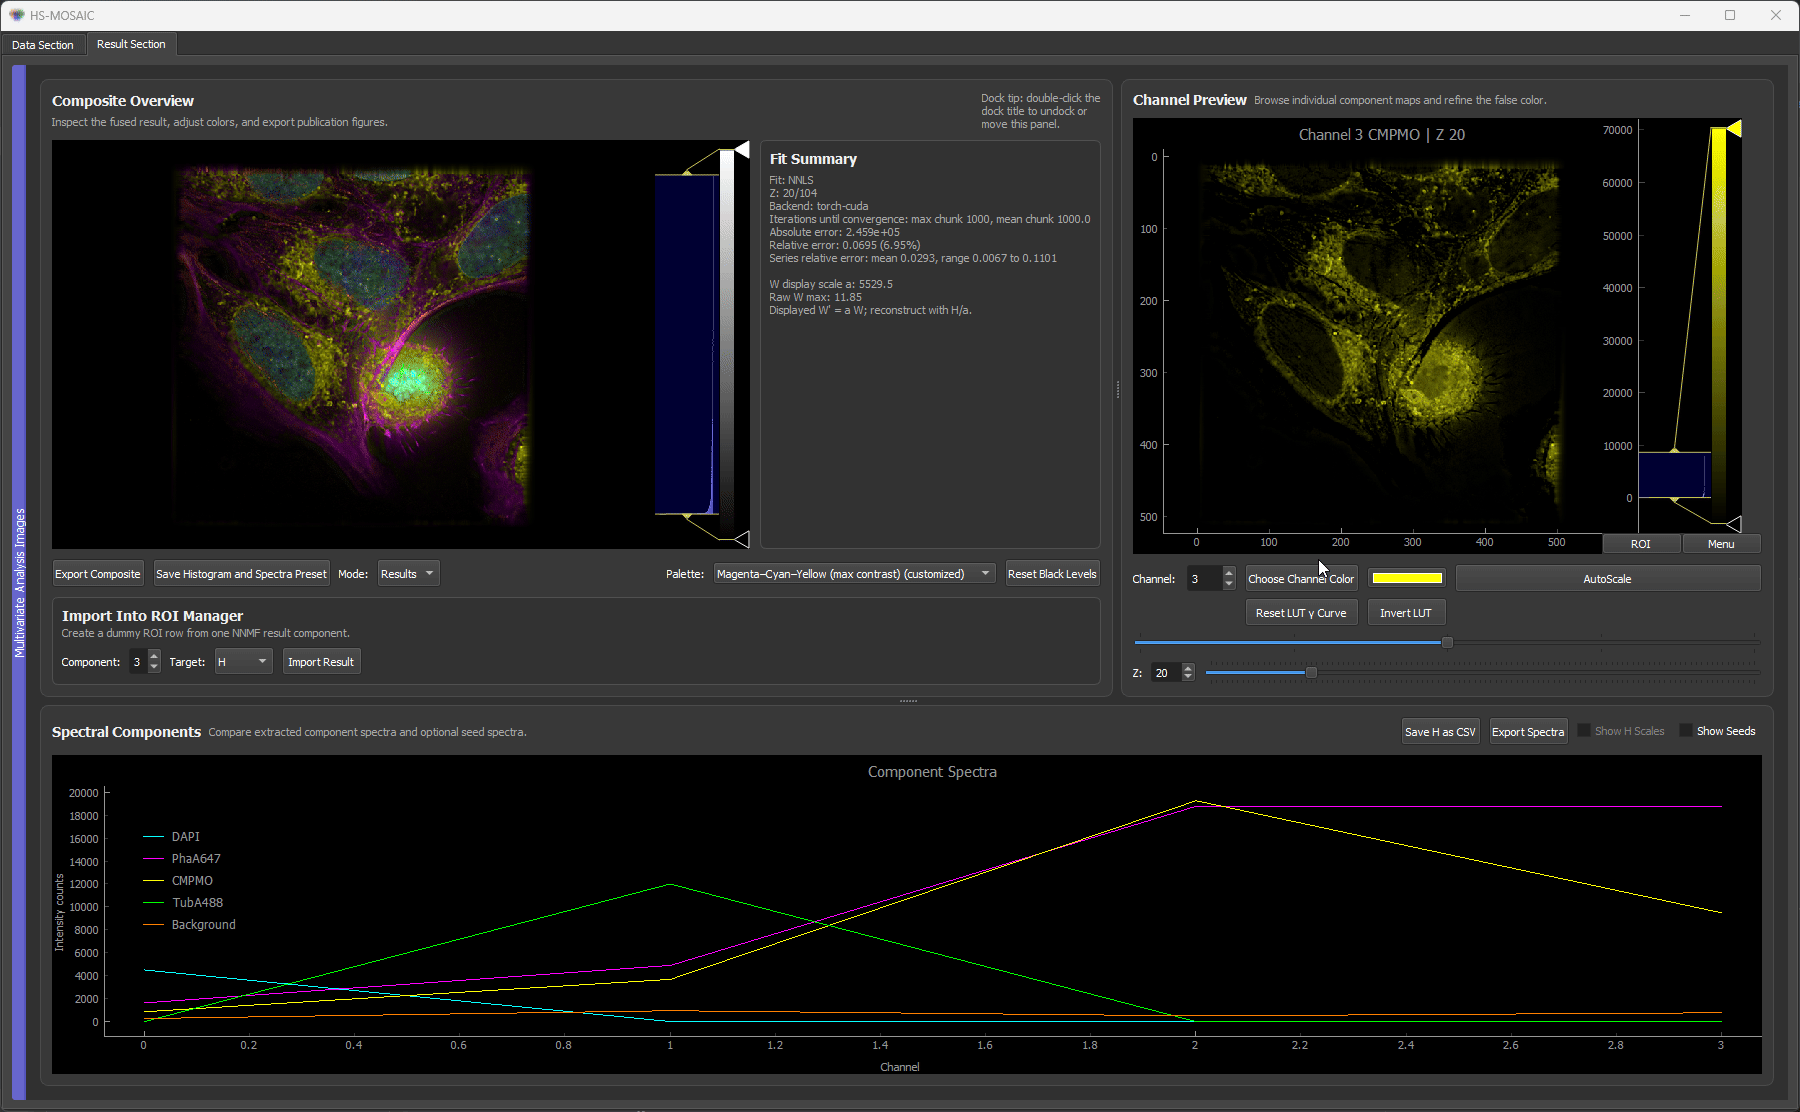Decrease Z value with down arrow
Image resolution: width=1800 pixels, height=1112 pixels.
point(1188,678)
